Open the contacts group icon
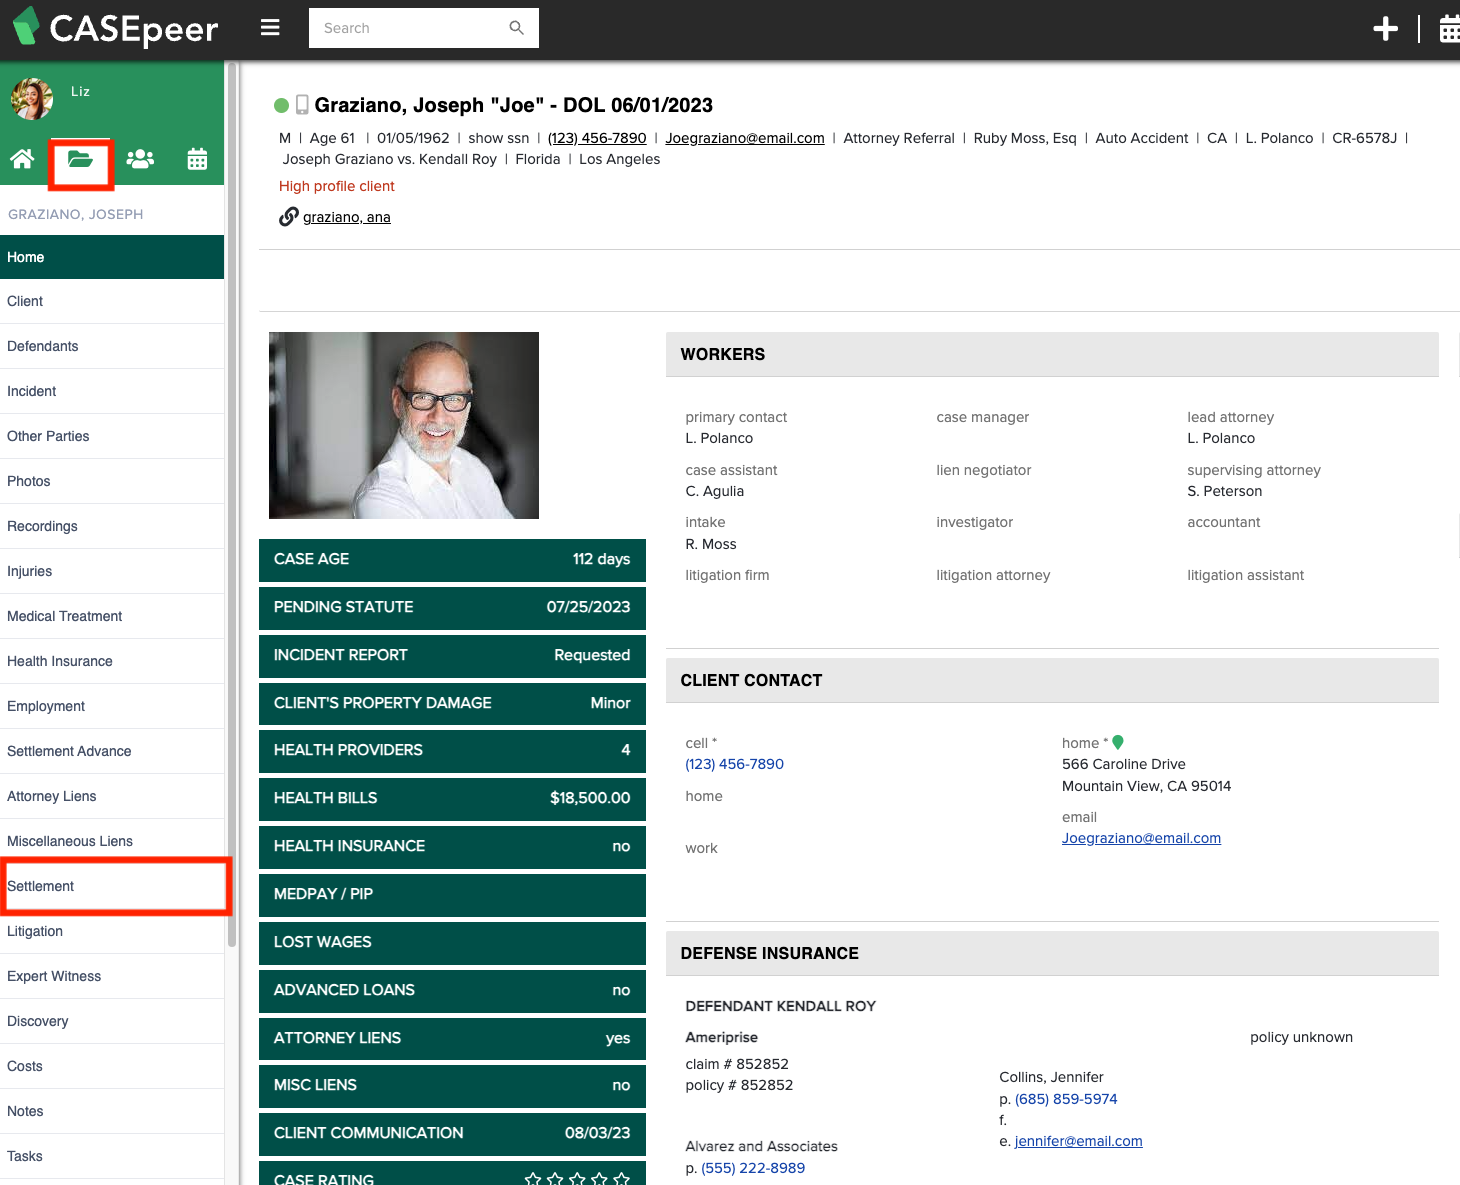 pos(140,158)
